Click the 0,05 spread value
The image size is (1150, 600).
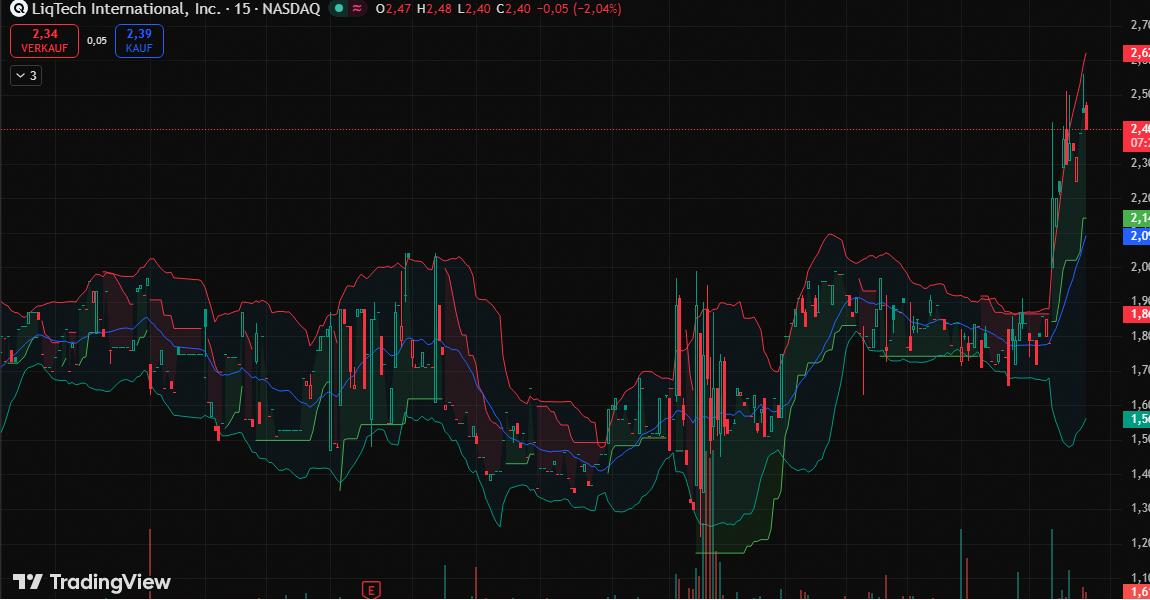point(95,41)
